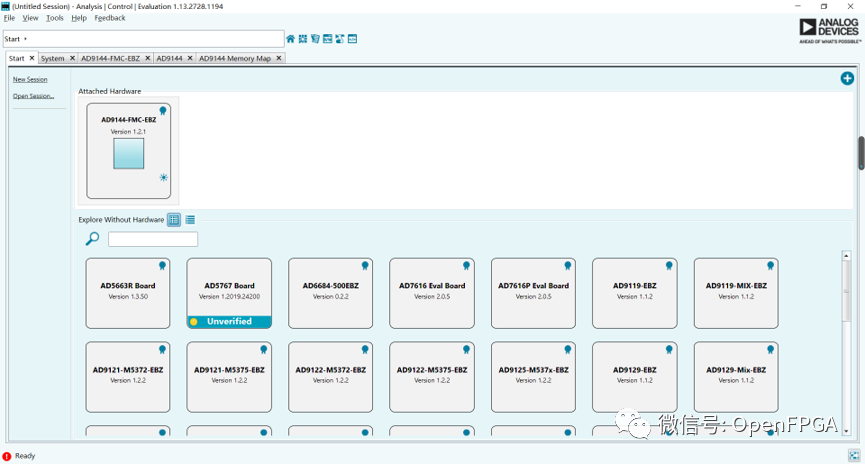Click the fifth toolbar icon after Home
The height and width of the screenshot is (464, 865).
tap(340, 39)
